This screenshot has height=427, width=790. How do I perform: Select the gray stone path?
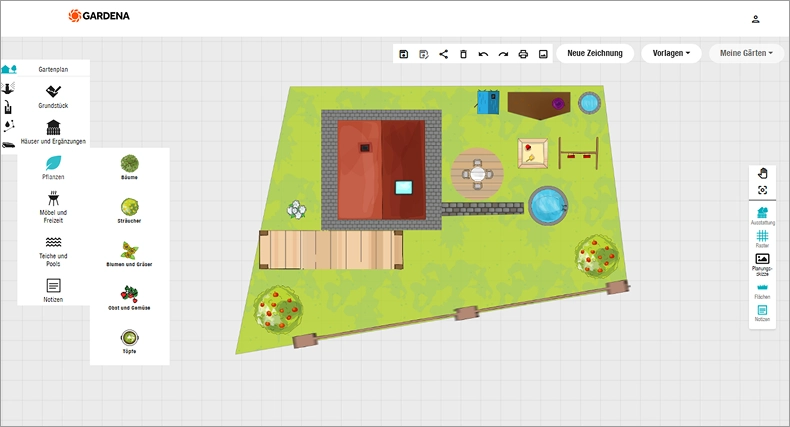click(x=483, y=208)
